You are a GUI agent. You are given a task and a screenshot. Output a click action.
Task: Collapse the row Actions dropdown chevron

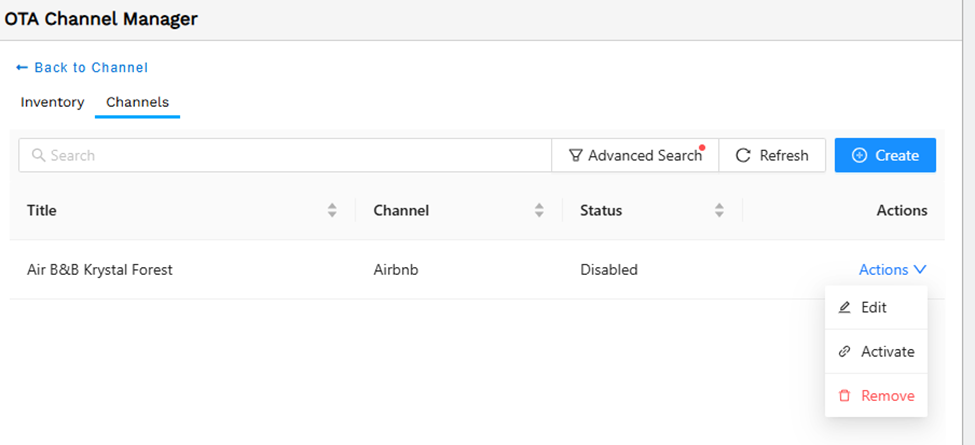pyautogui.click(x=920, y=270)
